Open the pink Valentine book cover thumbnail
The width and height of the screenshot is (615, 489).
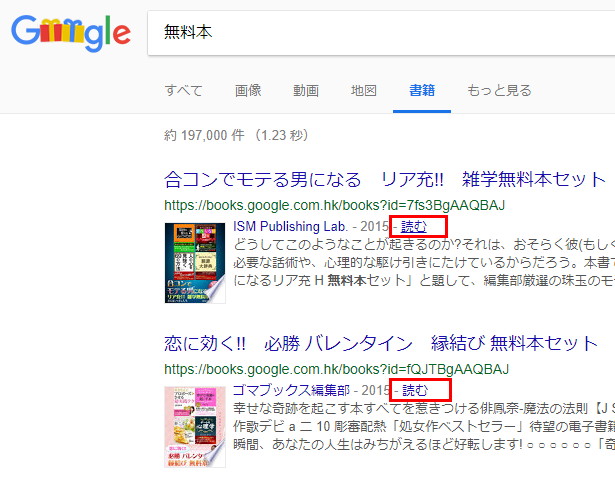(x=195, y=427)
